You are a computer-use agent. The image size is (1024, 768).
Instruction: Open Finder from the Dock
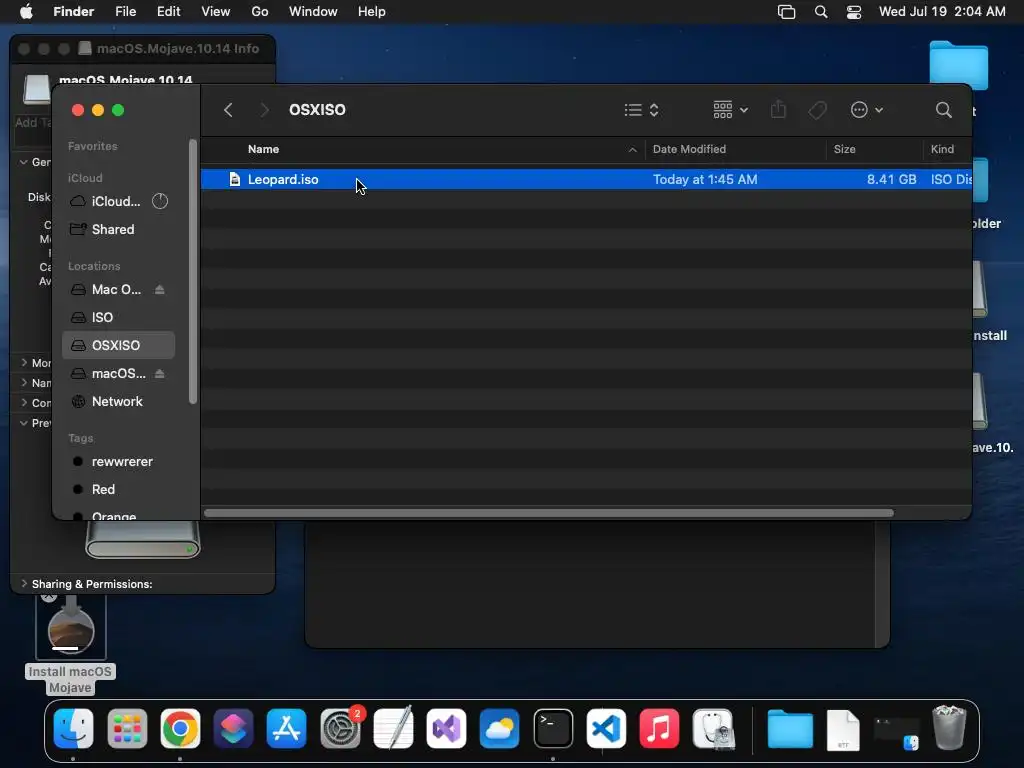[x=73, y=728]
